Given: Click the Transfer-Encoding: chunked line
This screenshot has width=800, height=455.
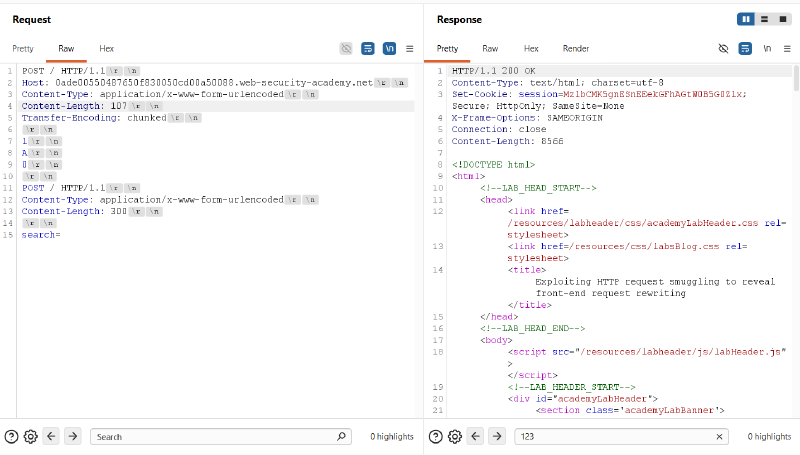Looking at the screenshot, I should point(111,118).
